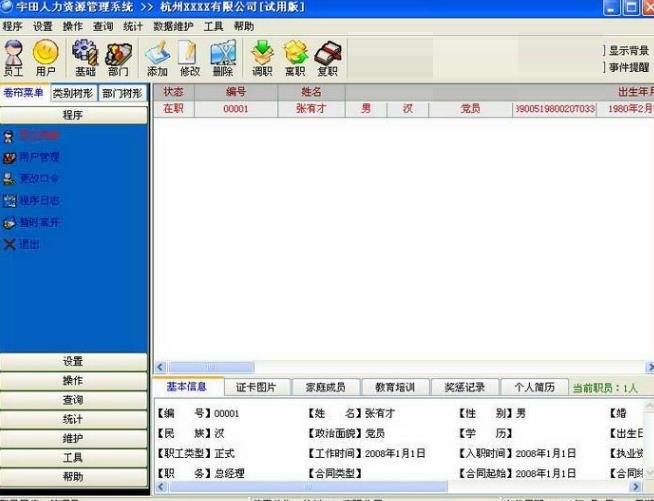Sort by the 出生年月 column header
The image size is (654, 501).
(636, 92)
